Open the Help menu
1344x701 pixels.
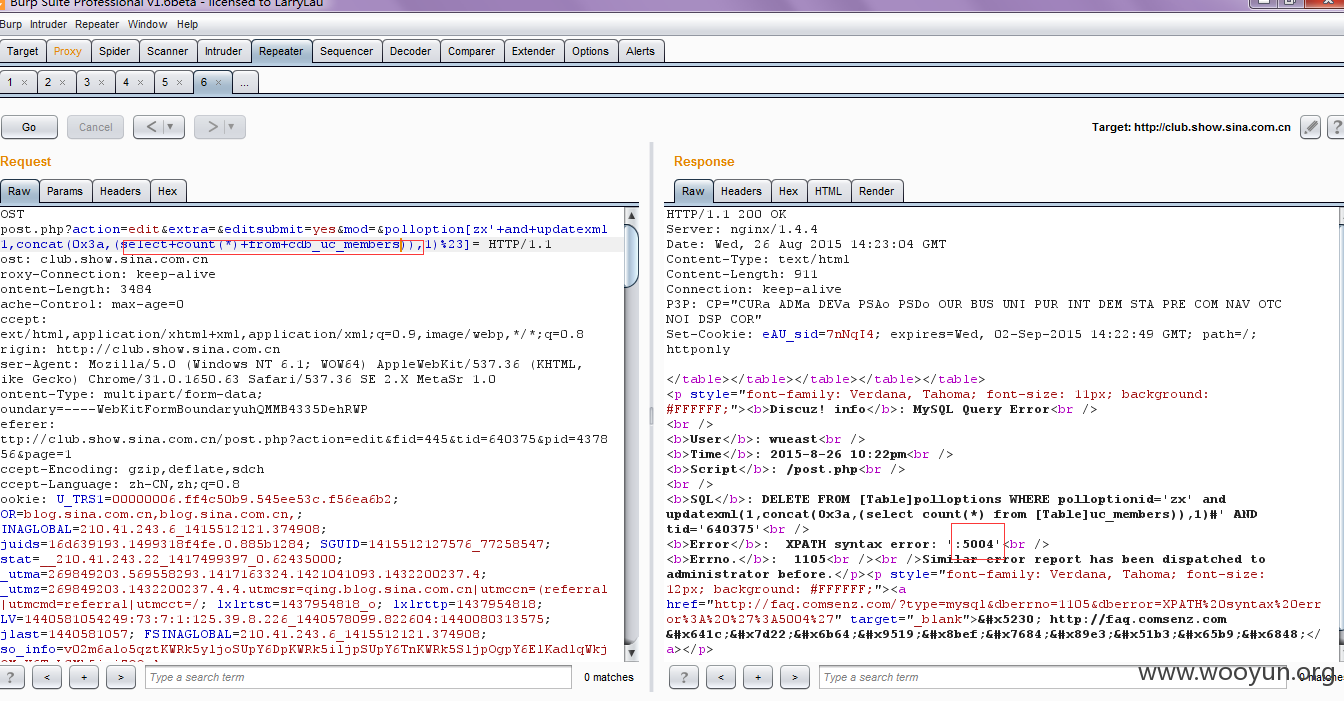tap(187, 24)
